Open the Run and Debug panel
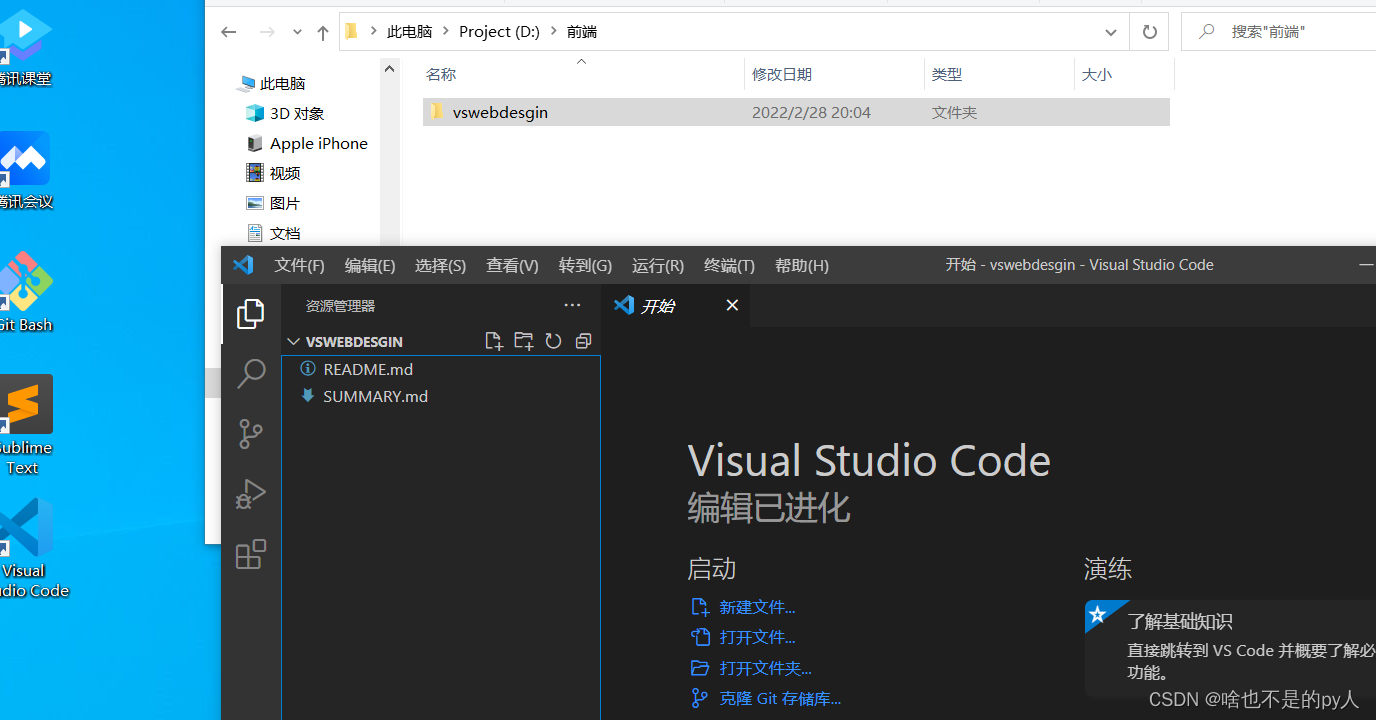Viewport: 1376px width, 720px height. [250, 493]
